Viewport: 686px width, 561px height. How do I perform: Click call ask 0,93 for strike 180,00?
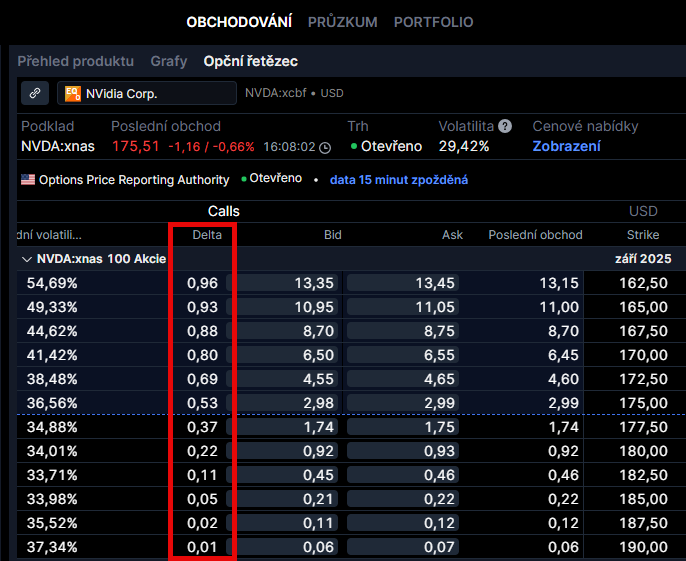click(x=402, y=451)
